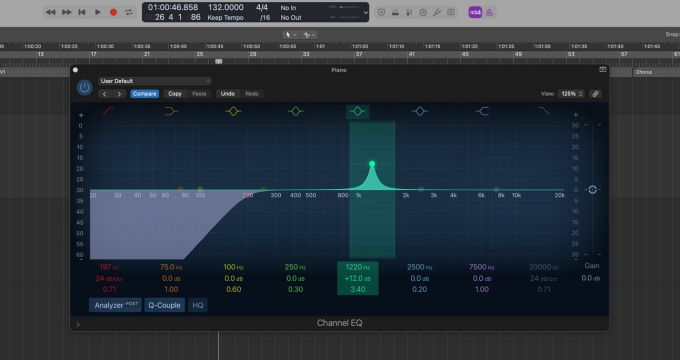Click the 197 Hz low-cut frequency value

click(109, 267)
